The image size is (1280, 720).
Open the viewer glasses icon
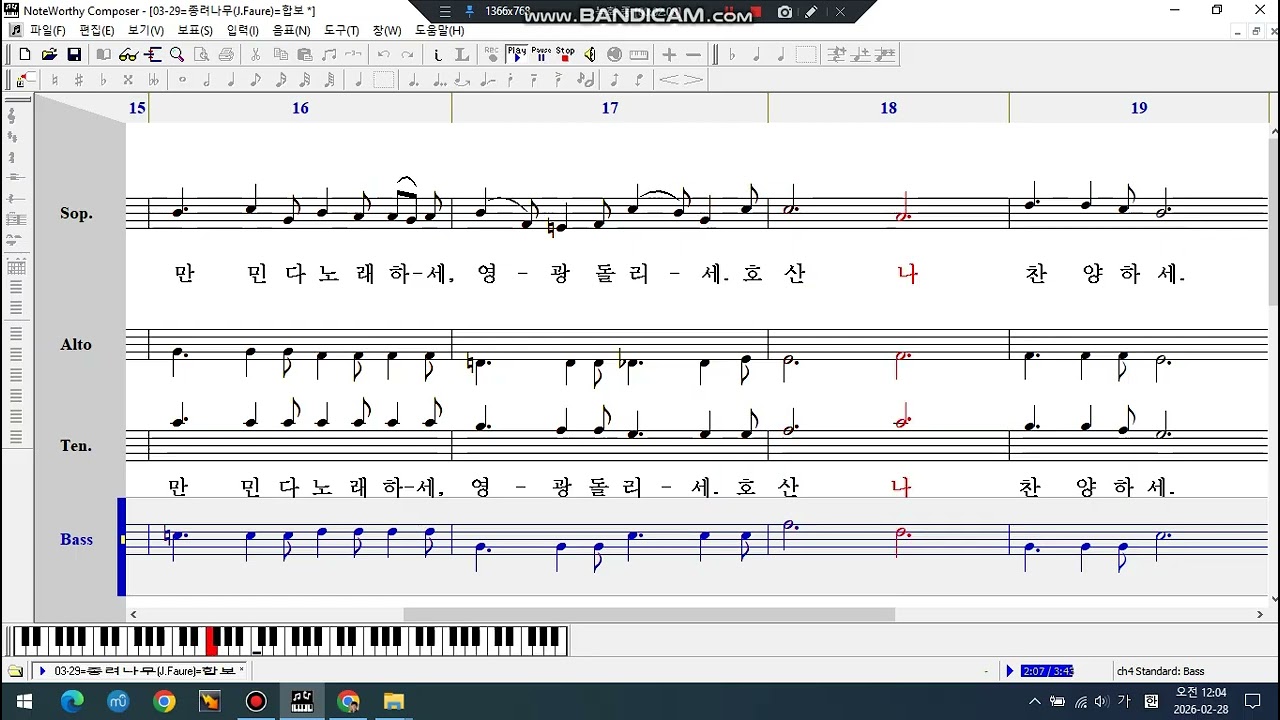(x=128, y=54)
